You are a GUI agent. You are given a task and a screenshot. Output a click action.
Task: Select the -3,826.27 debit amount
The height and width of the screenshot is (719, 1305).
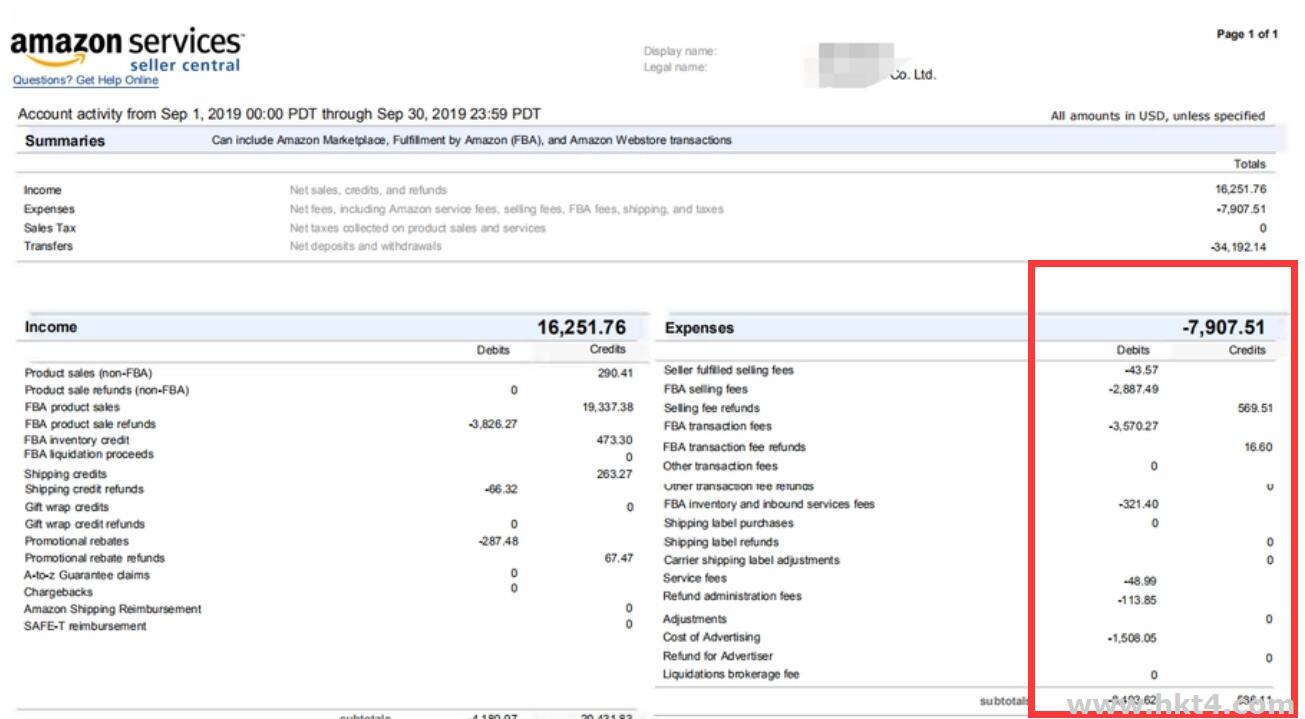click(x=493, y=424)
